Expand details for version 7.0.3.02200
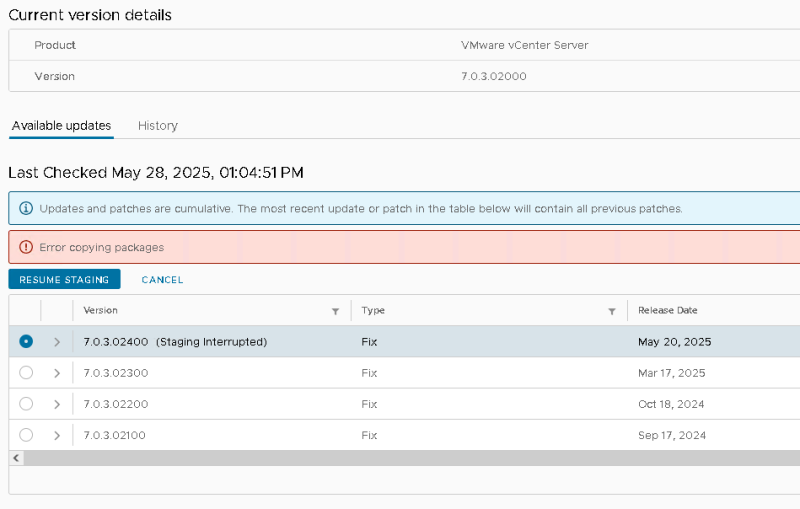The image size is (800, 509). click(x=57, y=404)
